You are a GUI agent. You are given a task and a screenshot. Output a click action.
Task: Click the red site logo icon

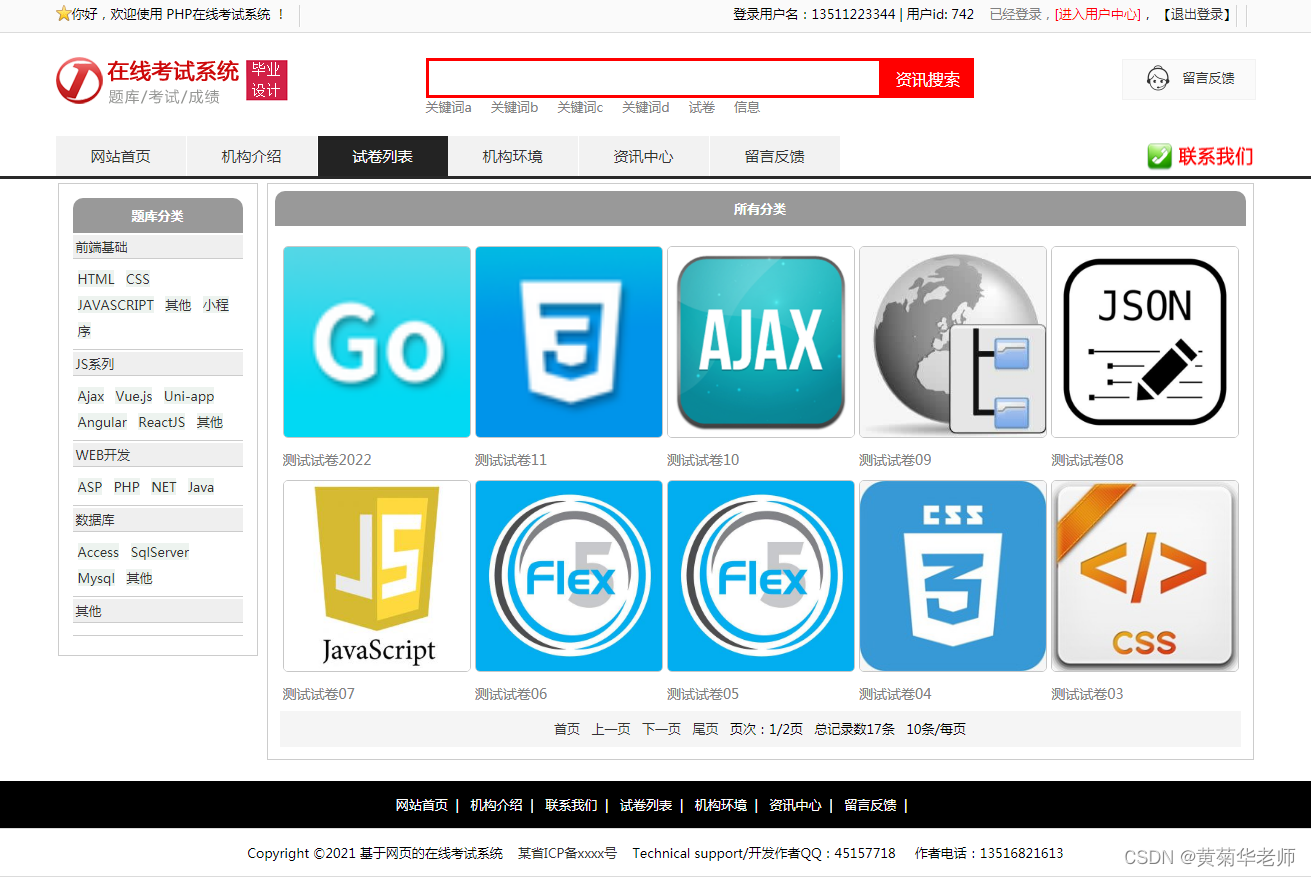79,80
